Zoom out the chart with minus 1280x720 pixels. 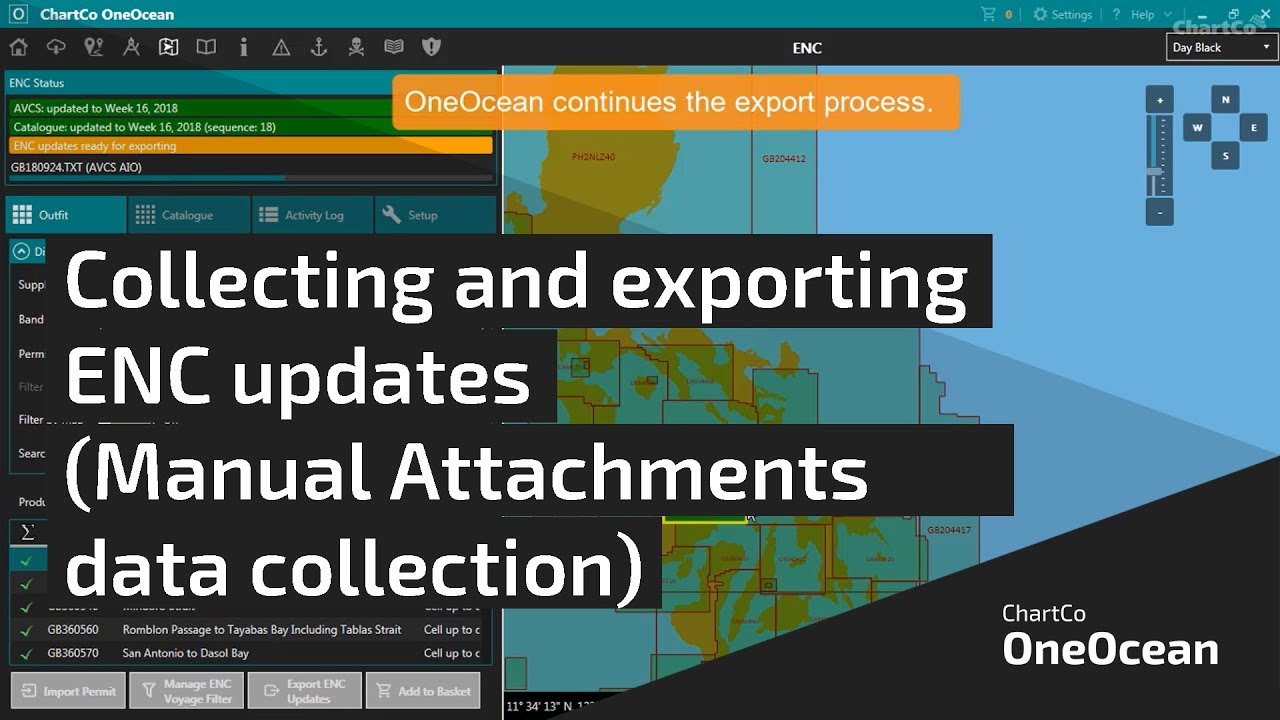tap(1159, 212)
